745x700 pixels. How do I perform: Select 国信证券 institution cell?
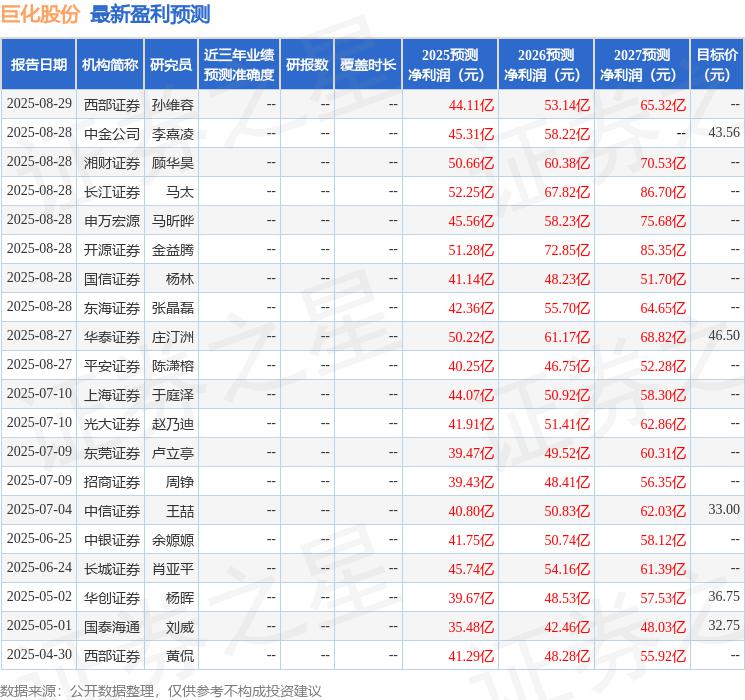112,279
